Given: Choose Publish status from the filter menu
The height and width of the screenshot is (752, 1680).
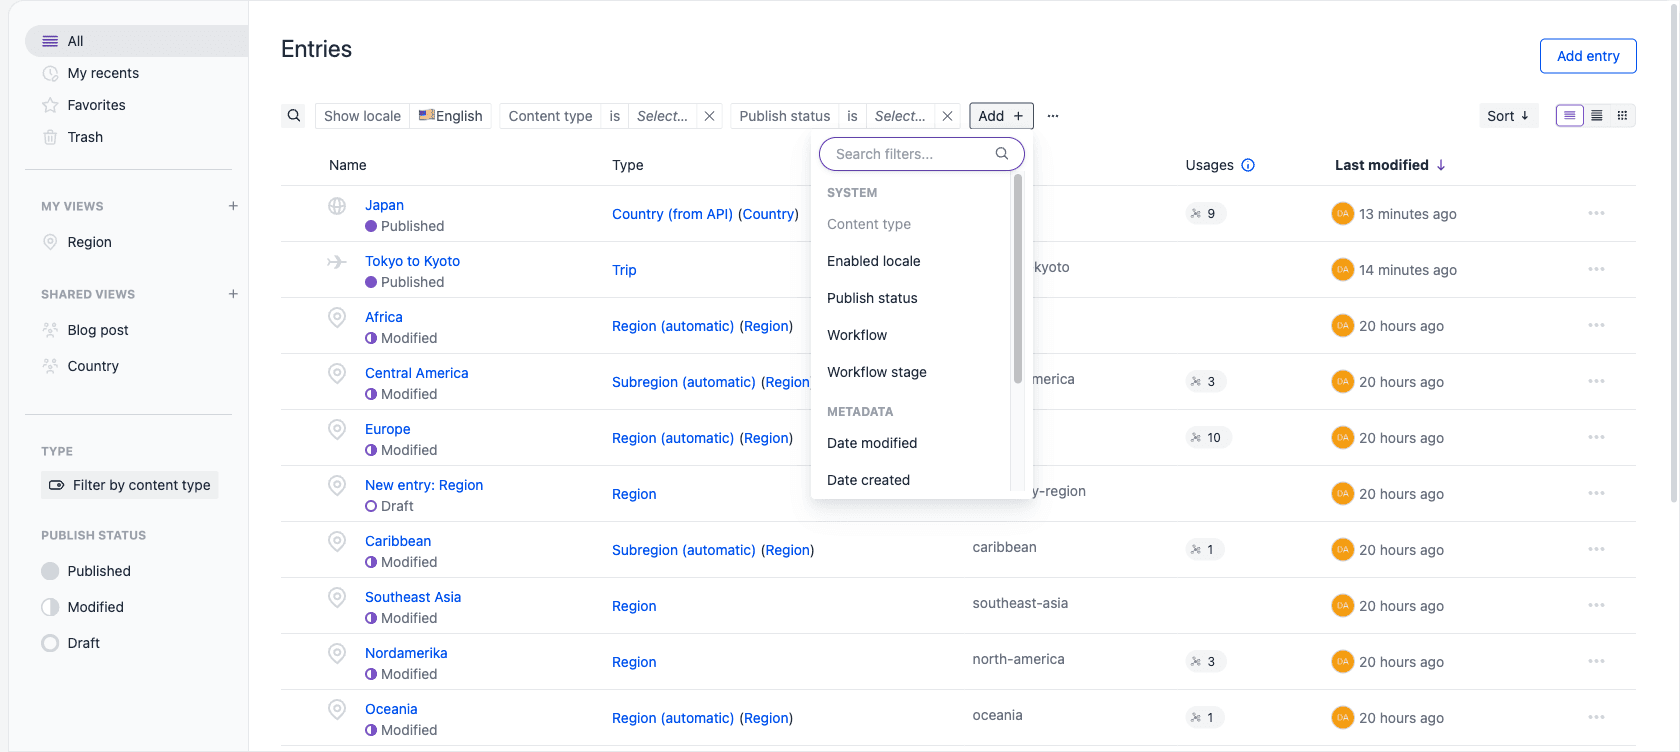Looking at the screenshot, I should 872,298.
